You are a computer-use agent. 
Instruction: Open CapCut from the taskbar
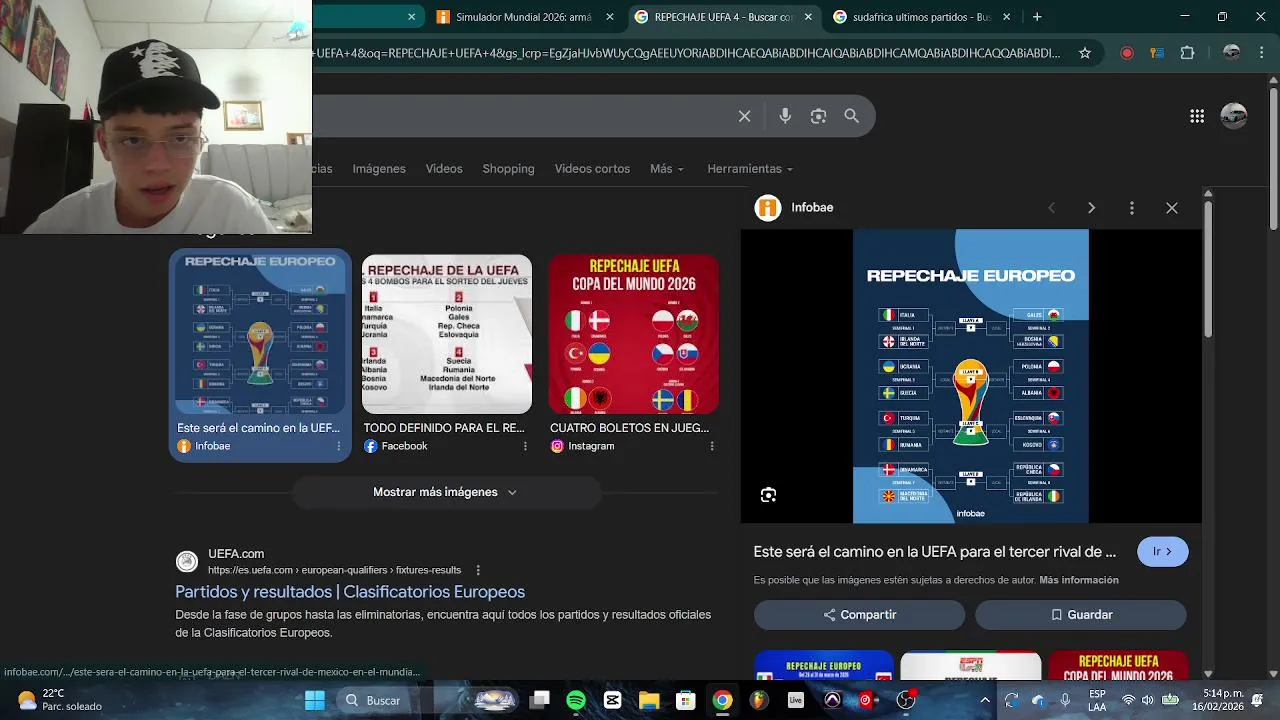(613, 700)
